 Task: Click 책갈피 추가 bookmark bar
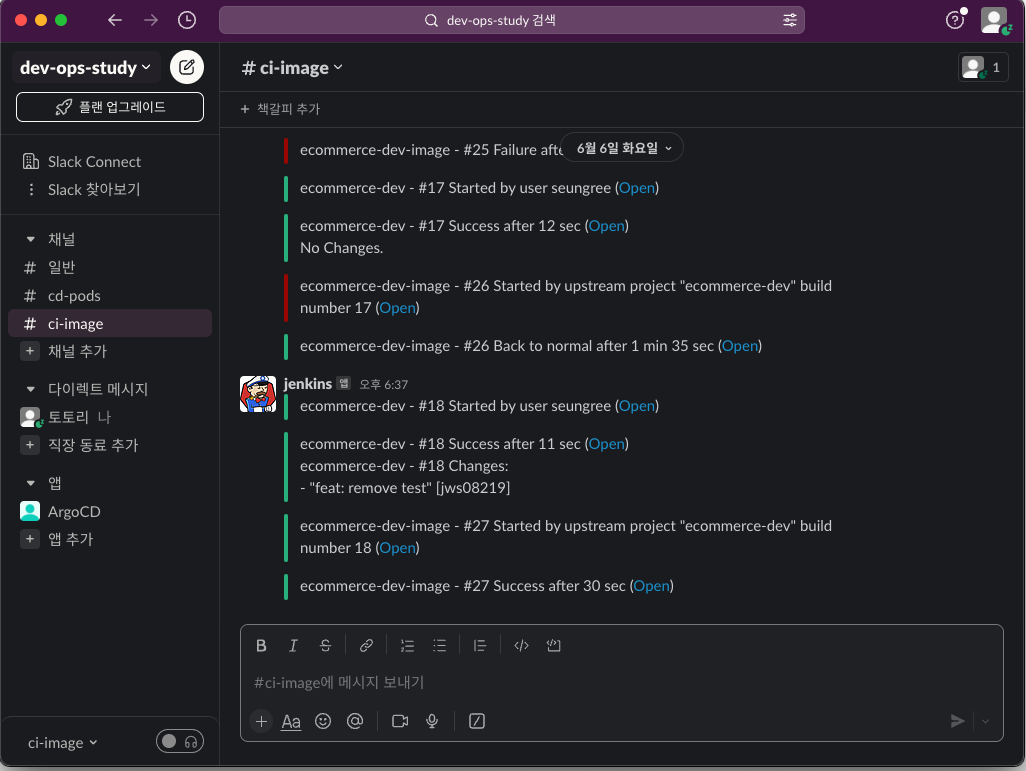(280, 109)
